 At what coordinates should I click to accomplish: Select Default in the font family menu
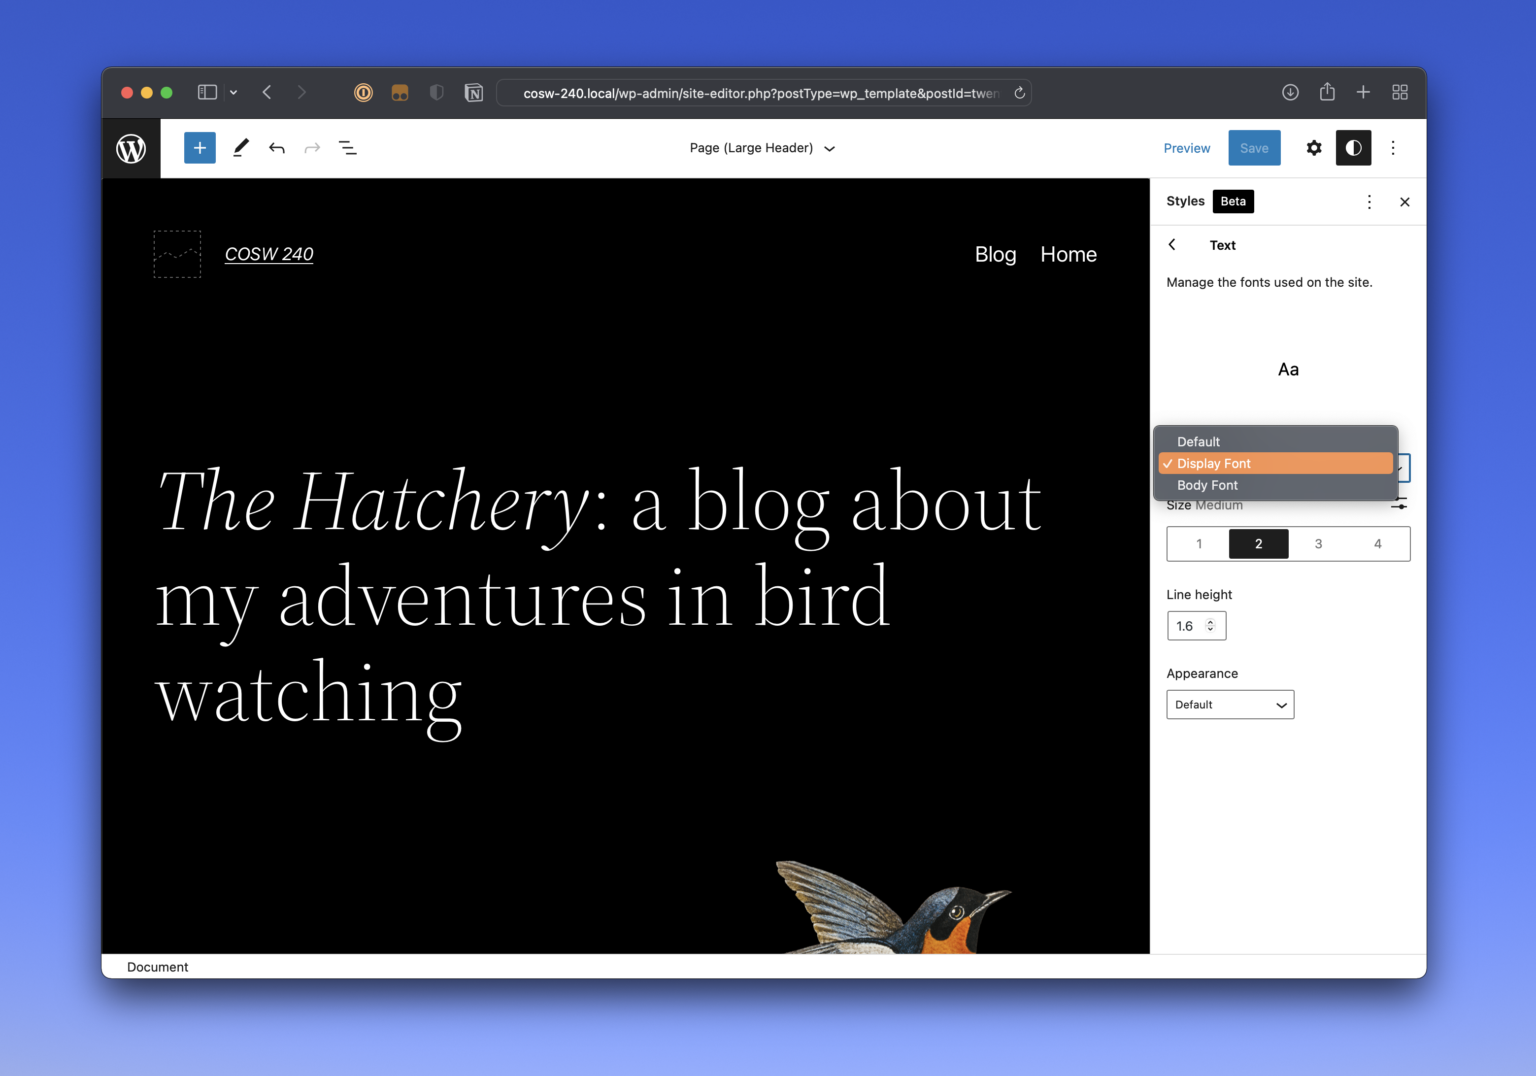[x=1198, y=442]
